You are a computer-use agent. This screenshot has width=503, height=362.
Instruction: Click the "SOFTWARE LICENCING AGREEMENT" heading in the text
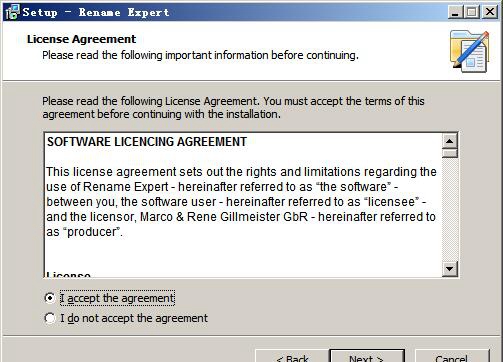click(x=147, y=142)
